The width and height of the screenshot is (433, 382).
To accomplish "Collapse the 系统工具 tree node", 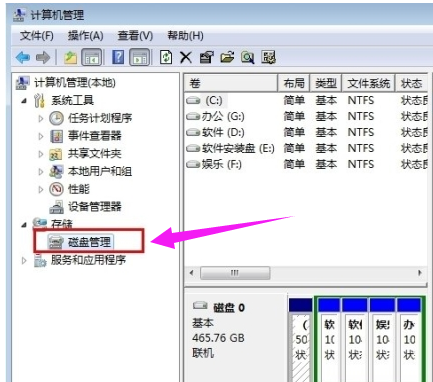I will point(24,101).
